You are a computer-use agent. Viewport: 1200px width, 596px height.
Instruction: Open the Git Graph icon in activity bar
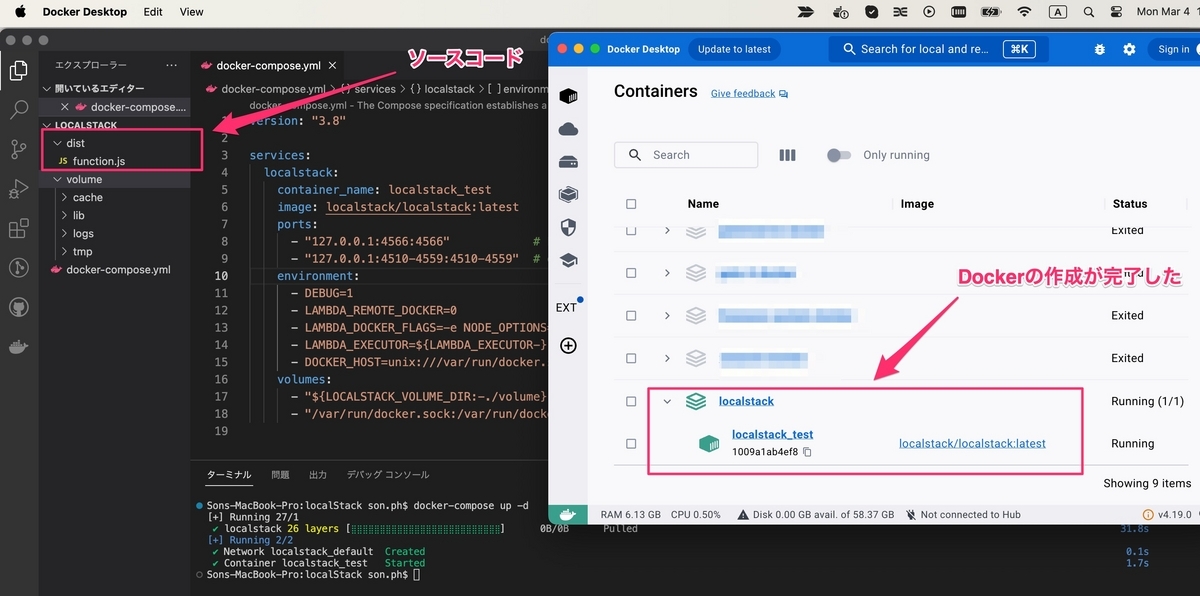[18, 268]
